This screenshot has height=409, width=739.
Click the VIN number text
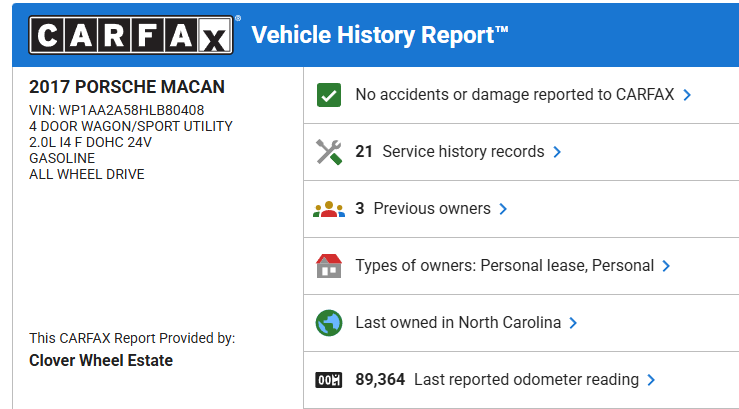click(117, 110)
